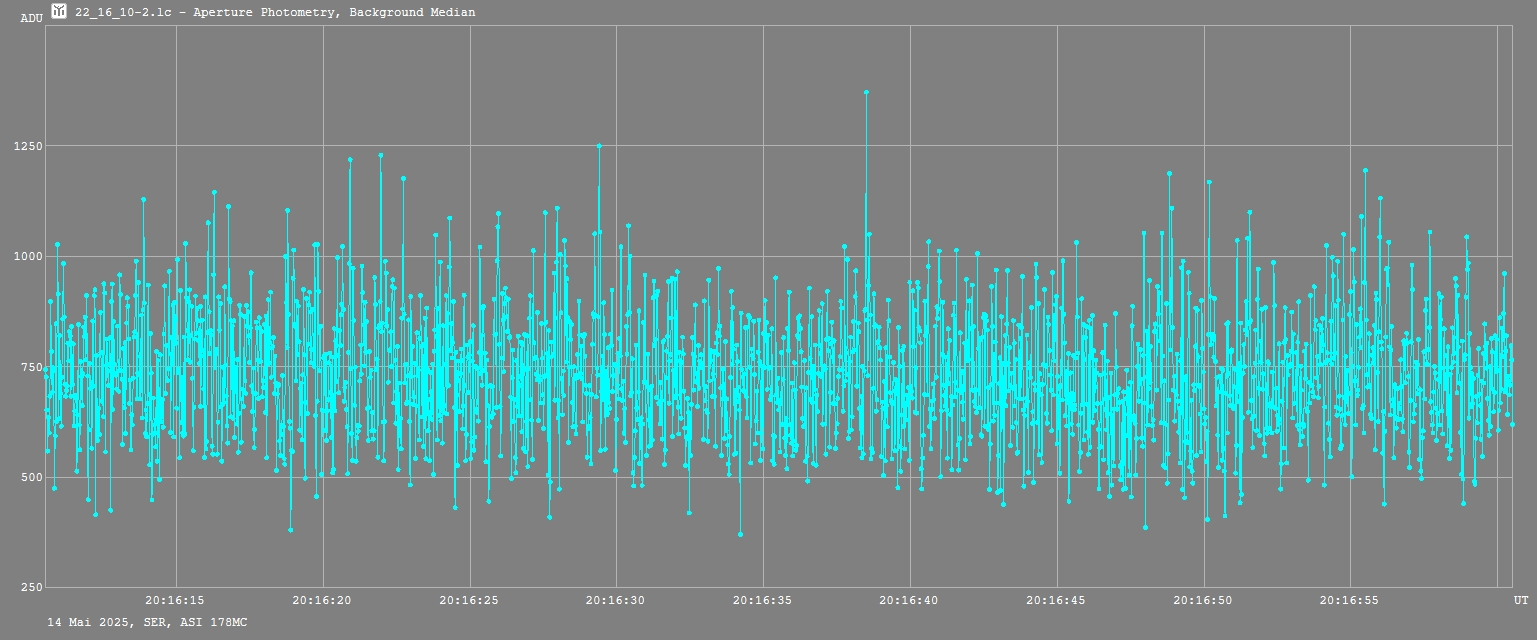This screenshot has height=640, width=1537.
Task: Select the 500 tick on ADU axis
Action: coord(30,477)
